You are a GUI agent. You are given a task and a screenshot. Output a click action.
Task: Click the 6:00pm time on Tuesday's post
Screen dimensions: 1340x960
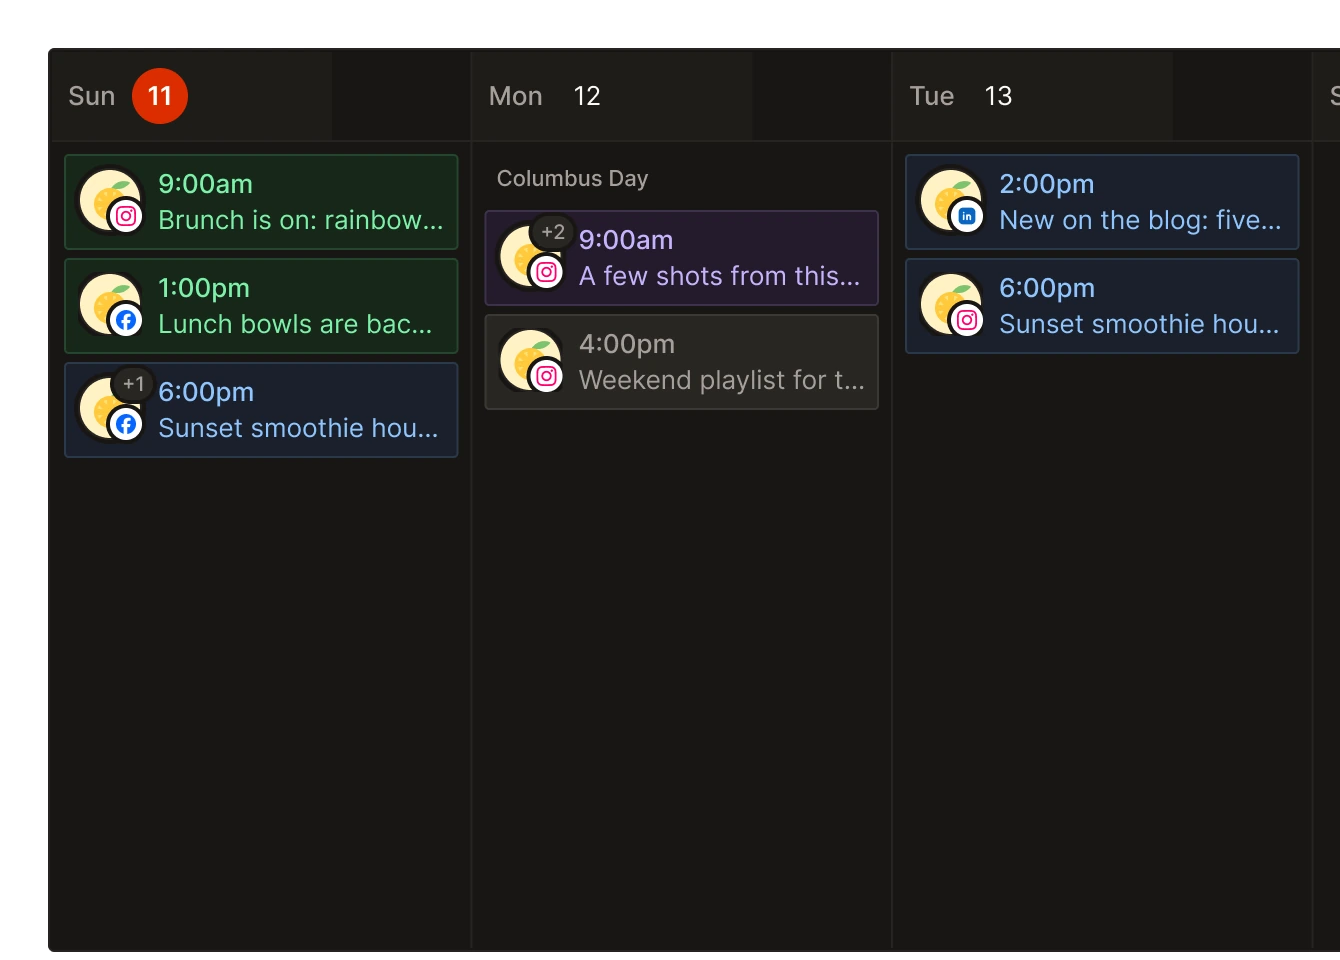coord(1047,288)
